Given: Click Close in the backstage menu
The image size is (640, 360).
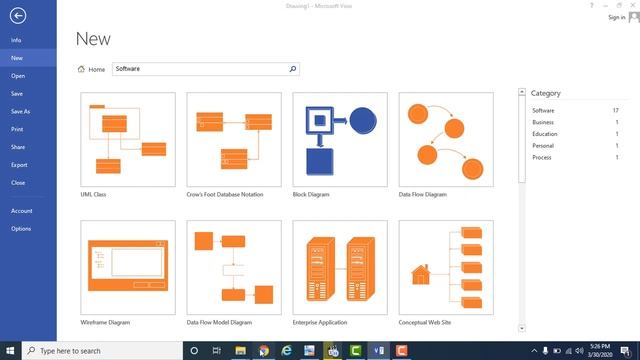Looking at the screenshot, I should pos(28,183).
